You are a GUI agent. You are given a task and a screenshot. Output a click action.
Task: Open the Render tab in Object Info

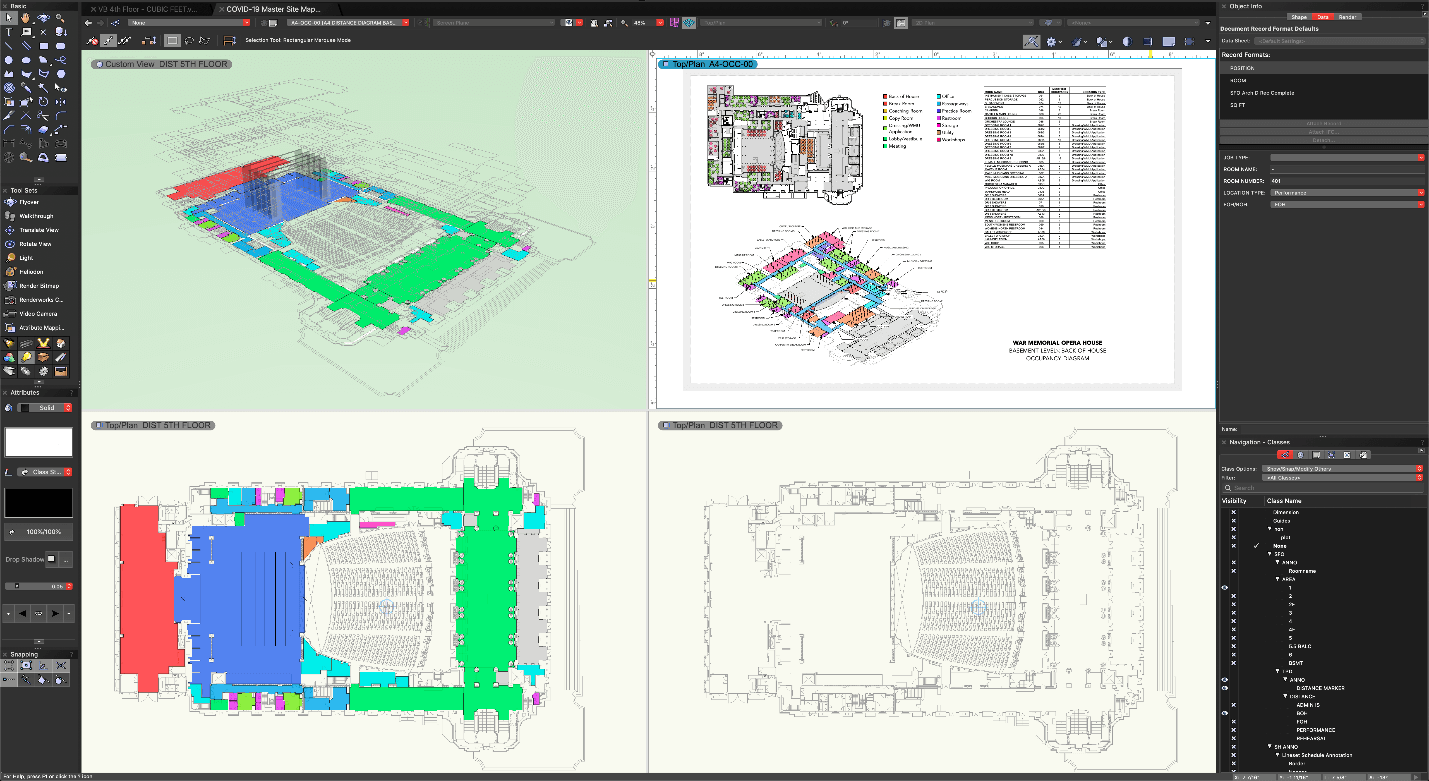[x=1347, y=17]
